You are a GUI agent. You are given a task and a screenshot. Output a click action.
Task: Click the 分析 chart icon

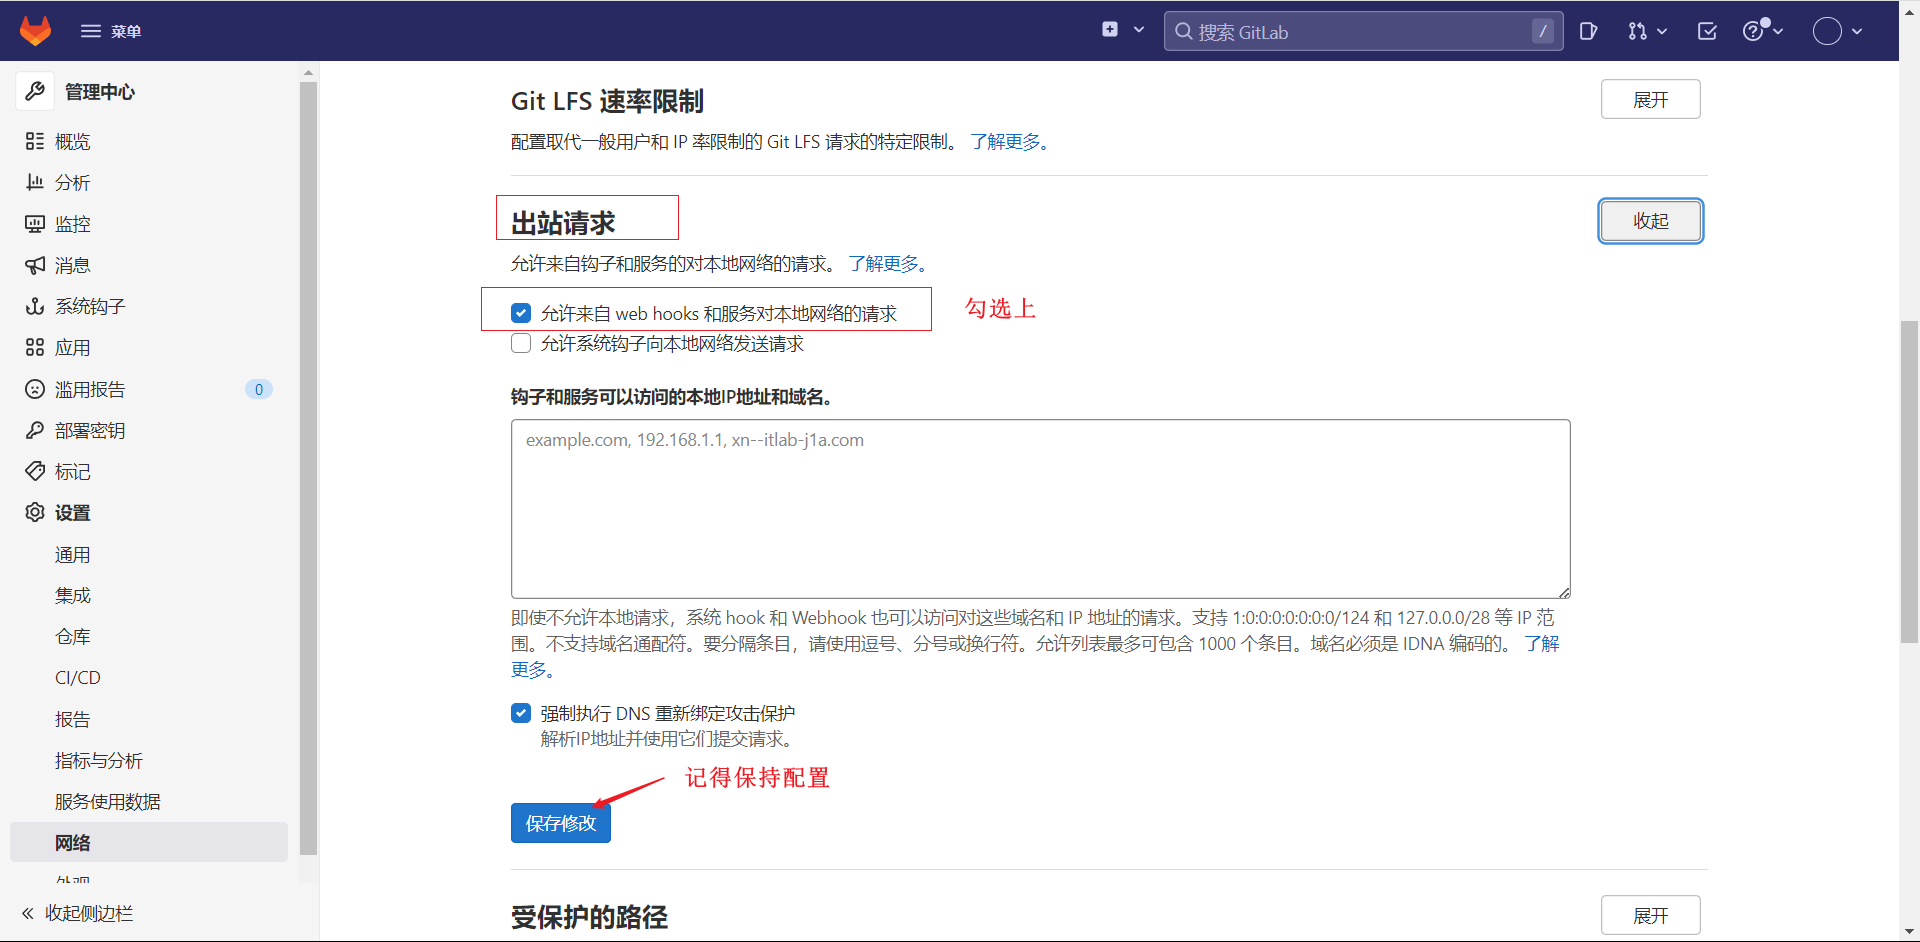tap(35, 183)
